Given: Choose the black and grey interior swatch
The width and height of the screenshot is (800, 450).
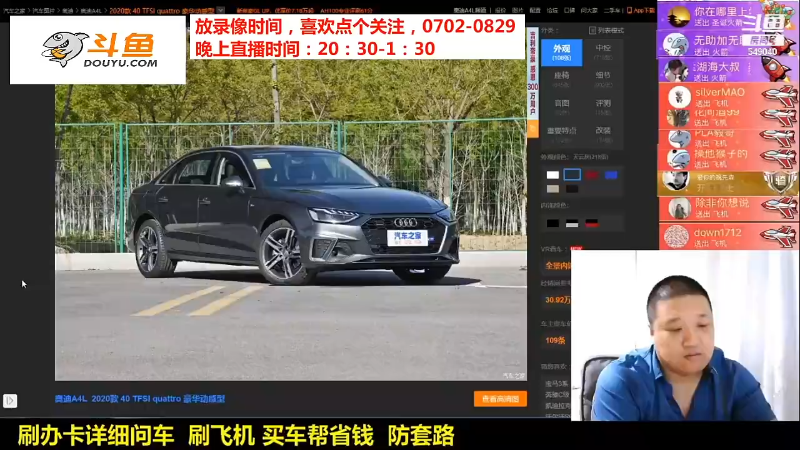Looking at the screenshot, I should point(572,223).
